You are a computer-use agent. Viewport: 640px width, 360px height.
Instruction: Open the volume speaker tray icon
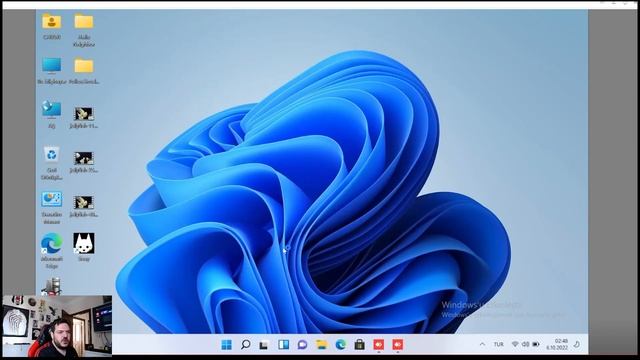point(525,344)
